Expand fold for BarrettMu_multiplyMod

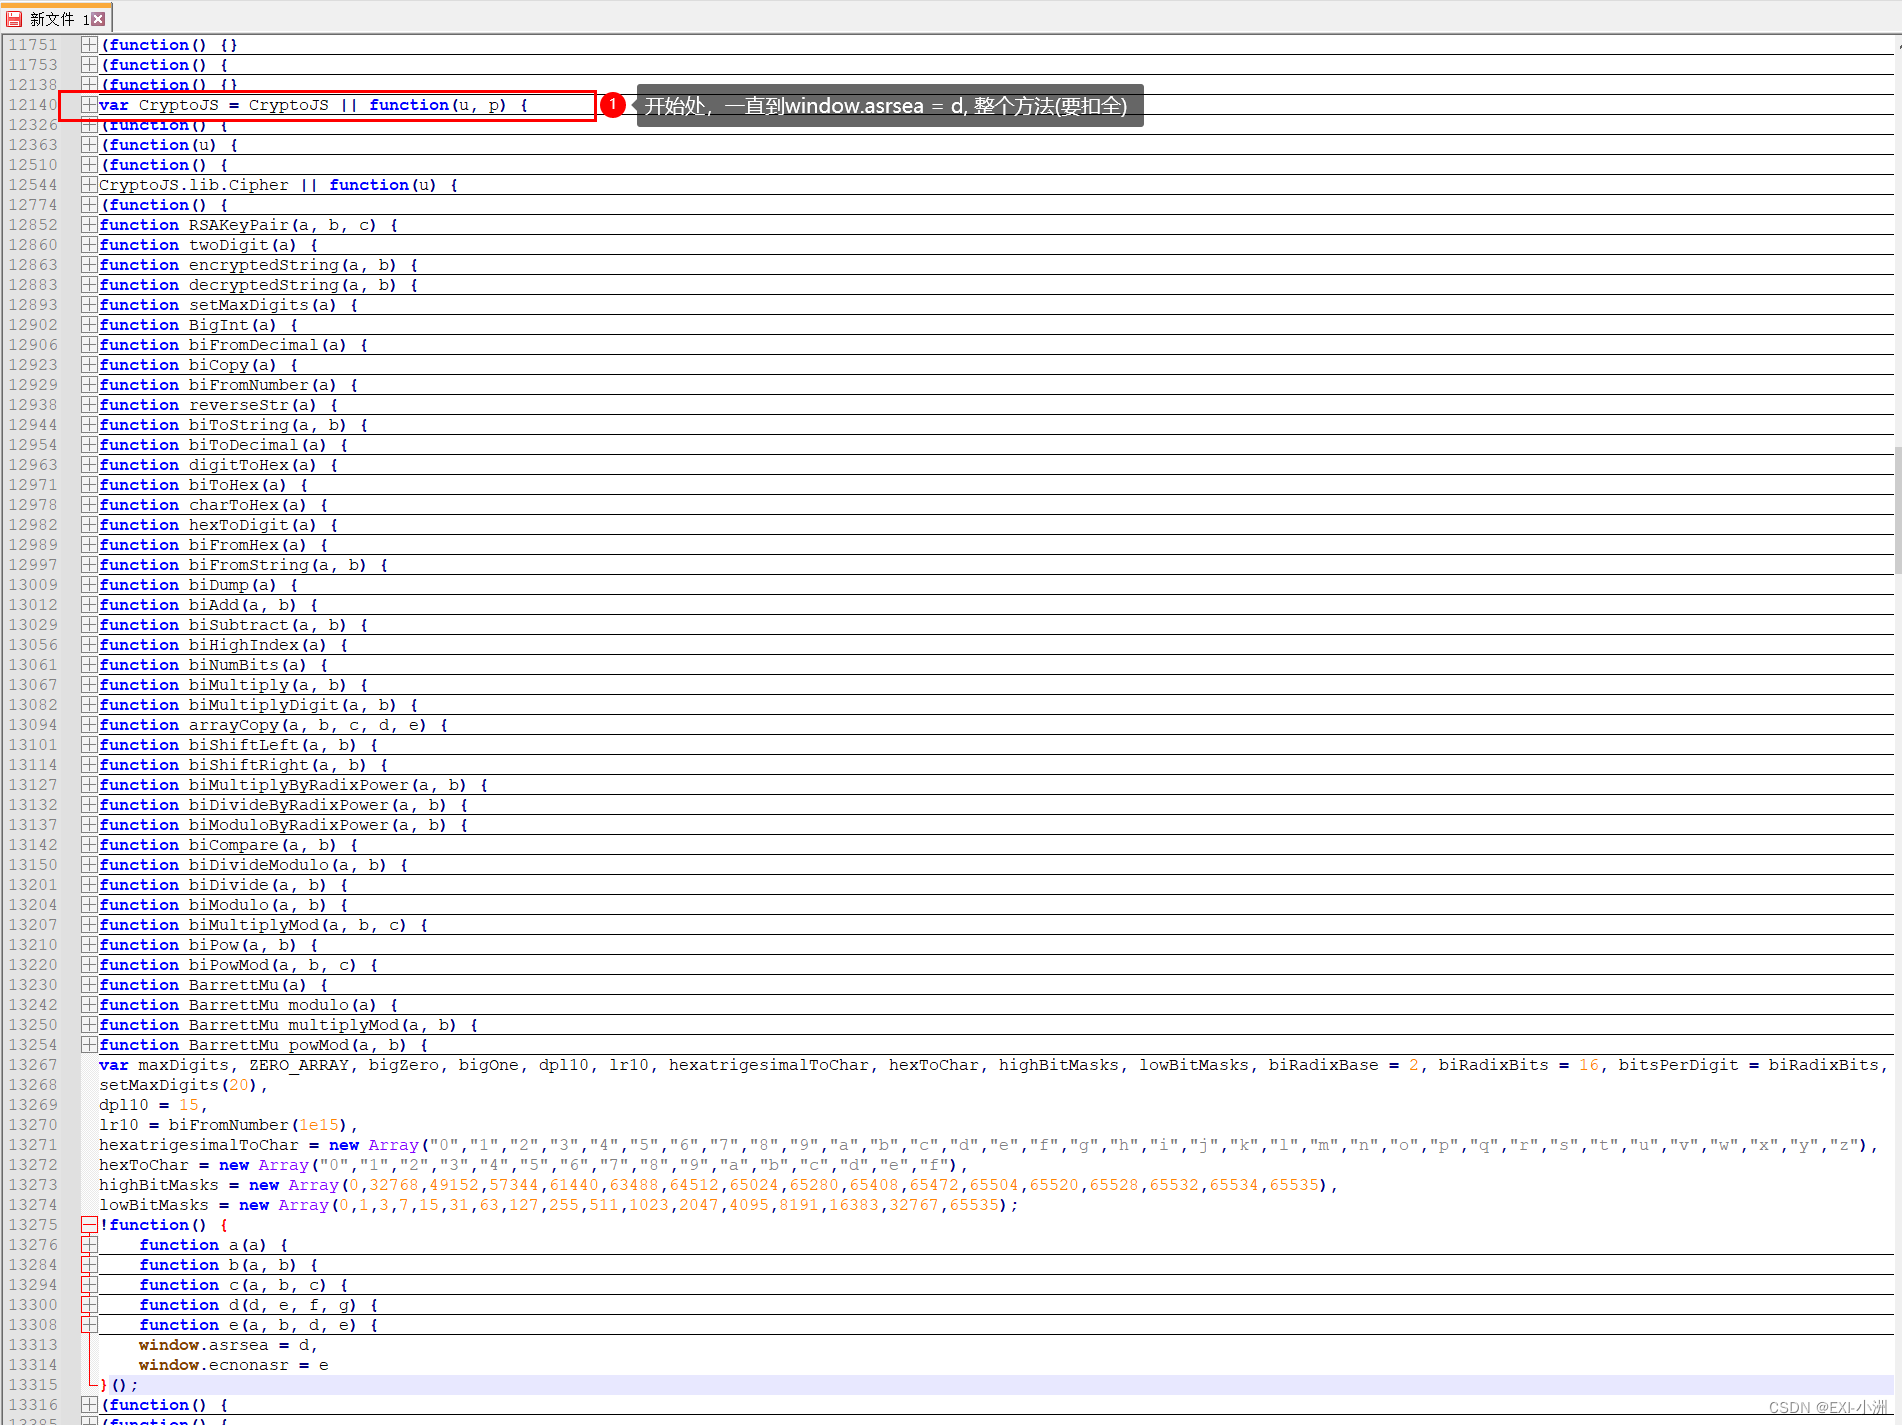coord(89,1025)
